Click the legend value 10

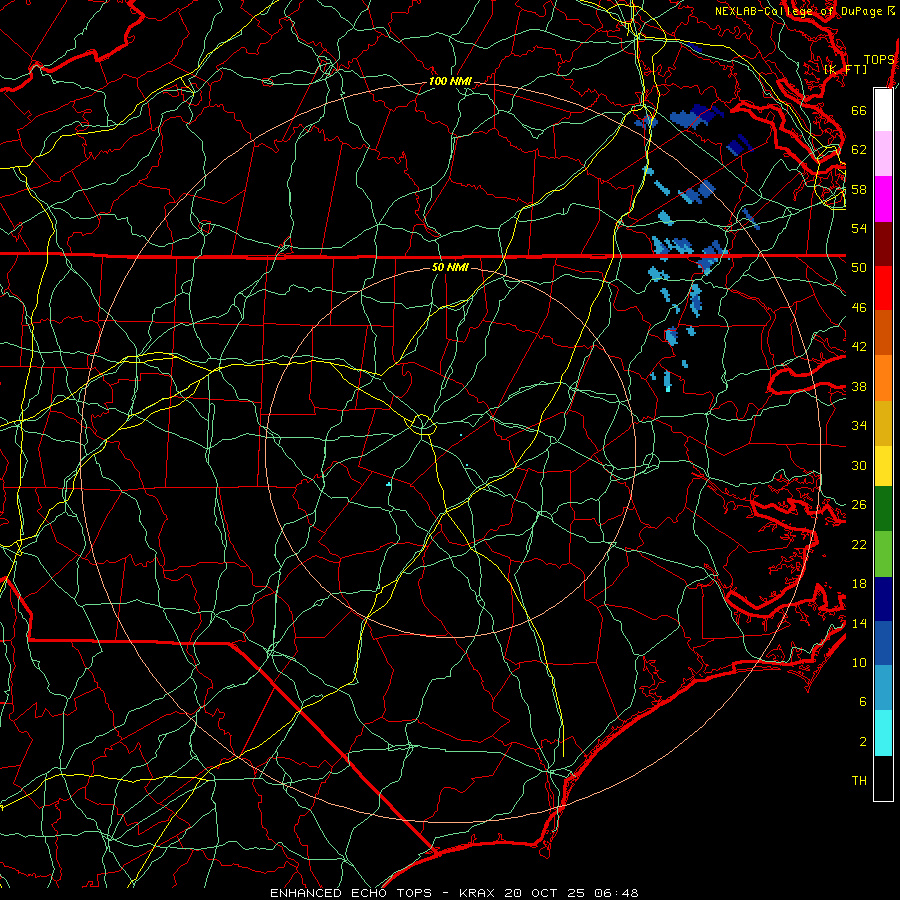[859, 662]
